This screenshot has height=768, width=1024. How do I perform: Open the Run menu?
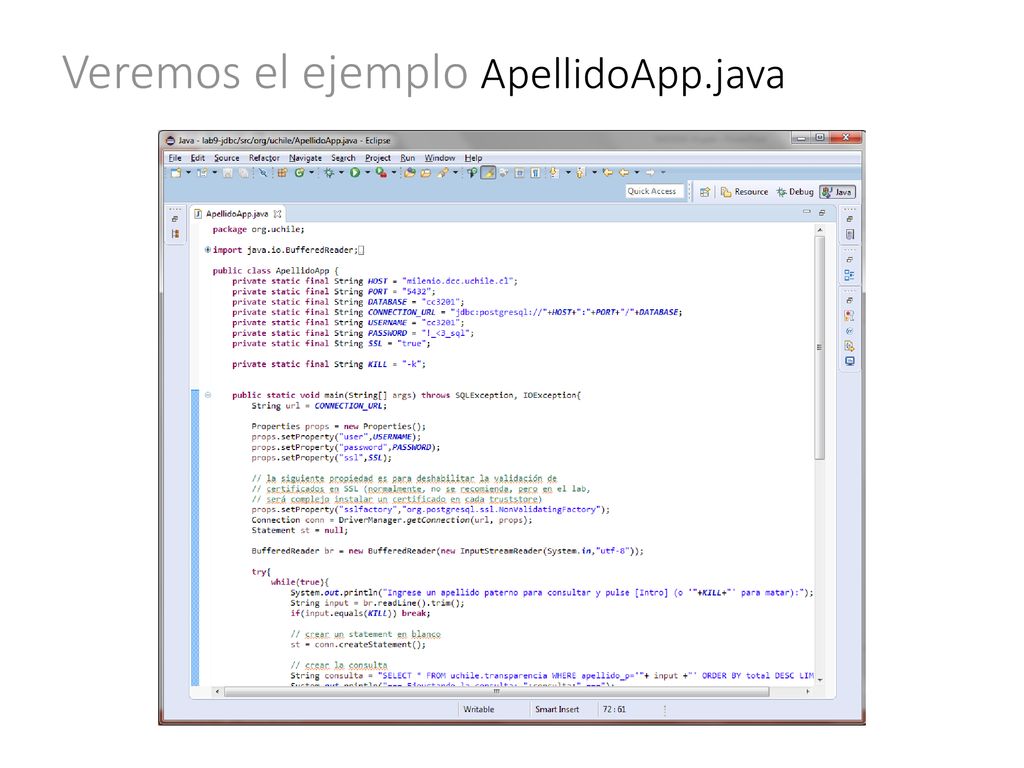(x=408, y=158)
